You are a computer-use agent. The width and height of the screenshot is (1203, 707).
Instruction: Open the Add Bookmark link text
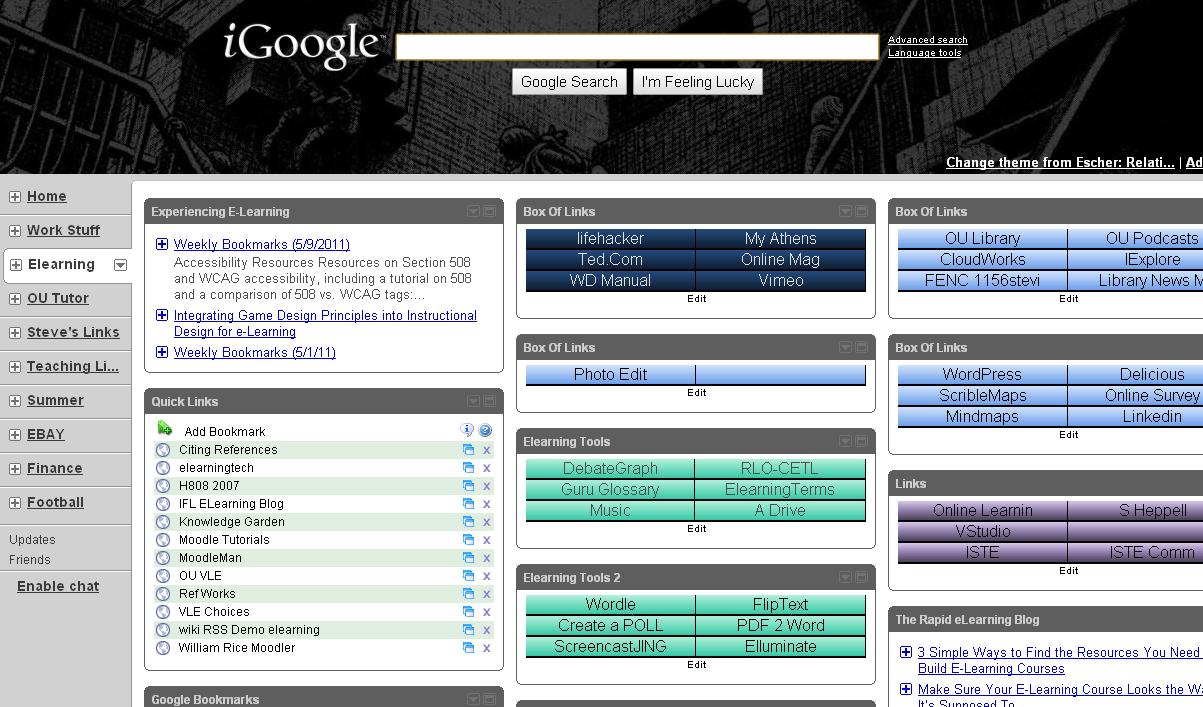point(225,432)
